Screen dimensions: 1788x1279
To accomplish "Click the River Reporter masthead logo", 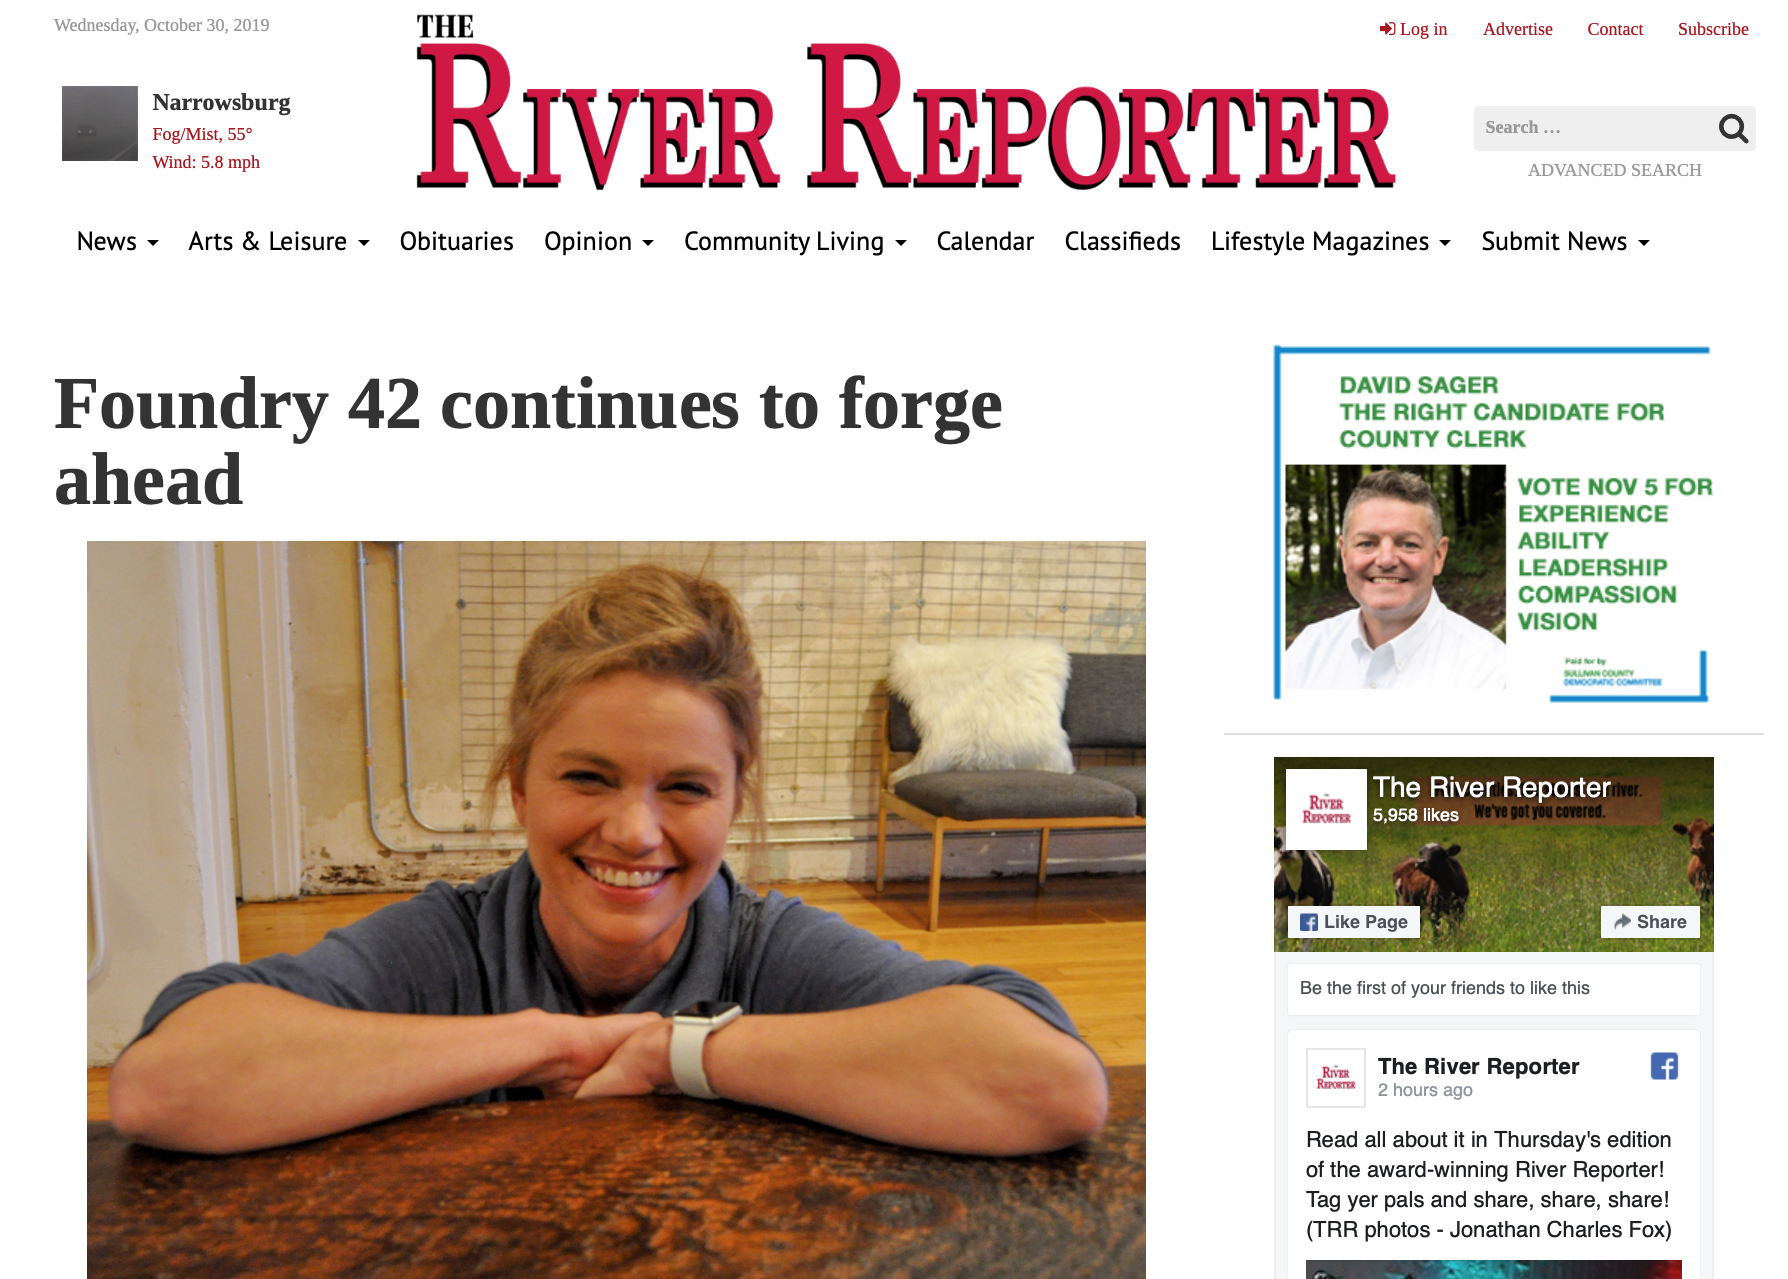I will pos(905,103).
